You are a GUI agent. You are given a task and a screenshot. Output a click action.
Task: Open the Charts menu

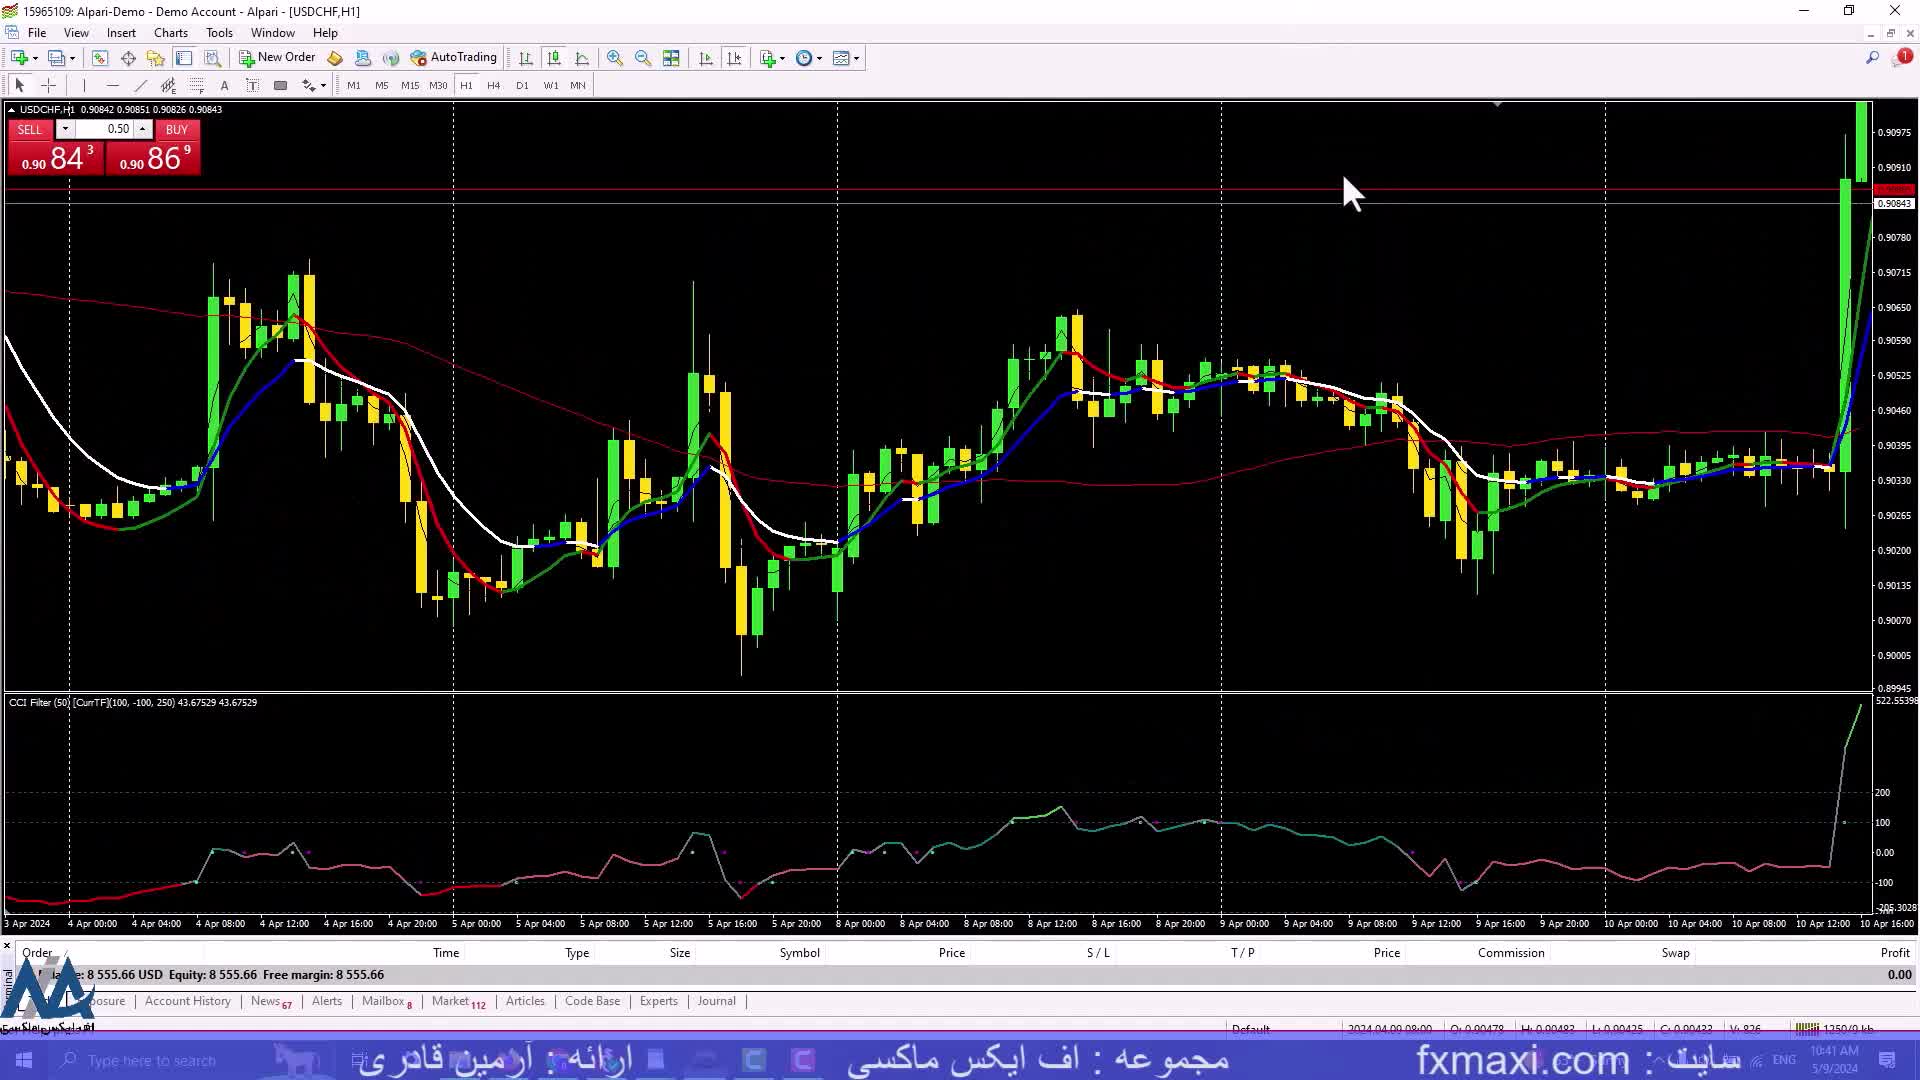(x=170, y=33)
